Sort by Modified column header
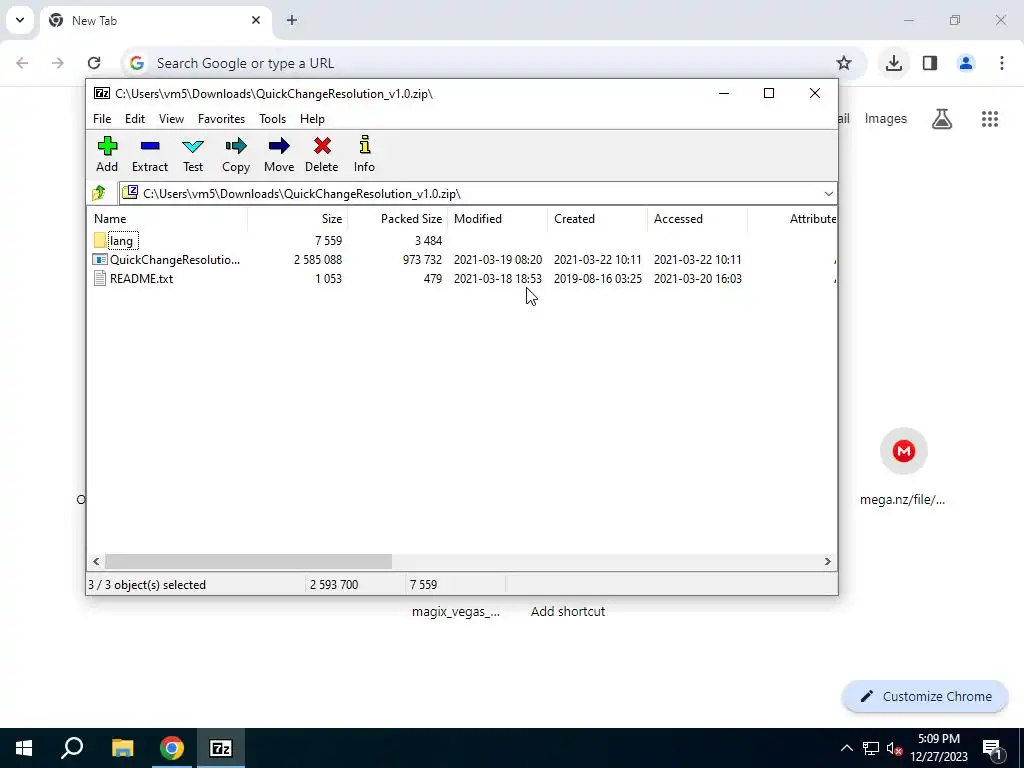Image resolution: width=1024 pixels, height=768 pixels. tap(497, 219)
